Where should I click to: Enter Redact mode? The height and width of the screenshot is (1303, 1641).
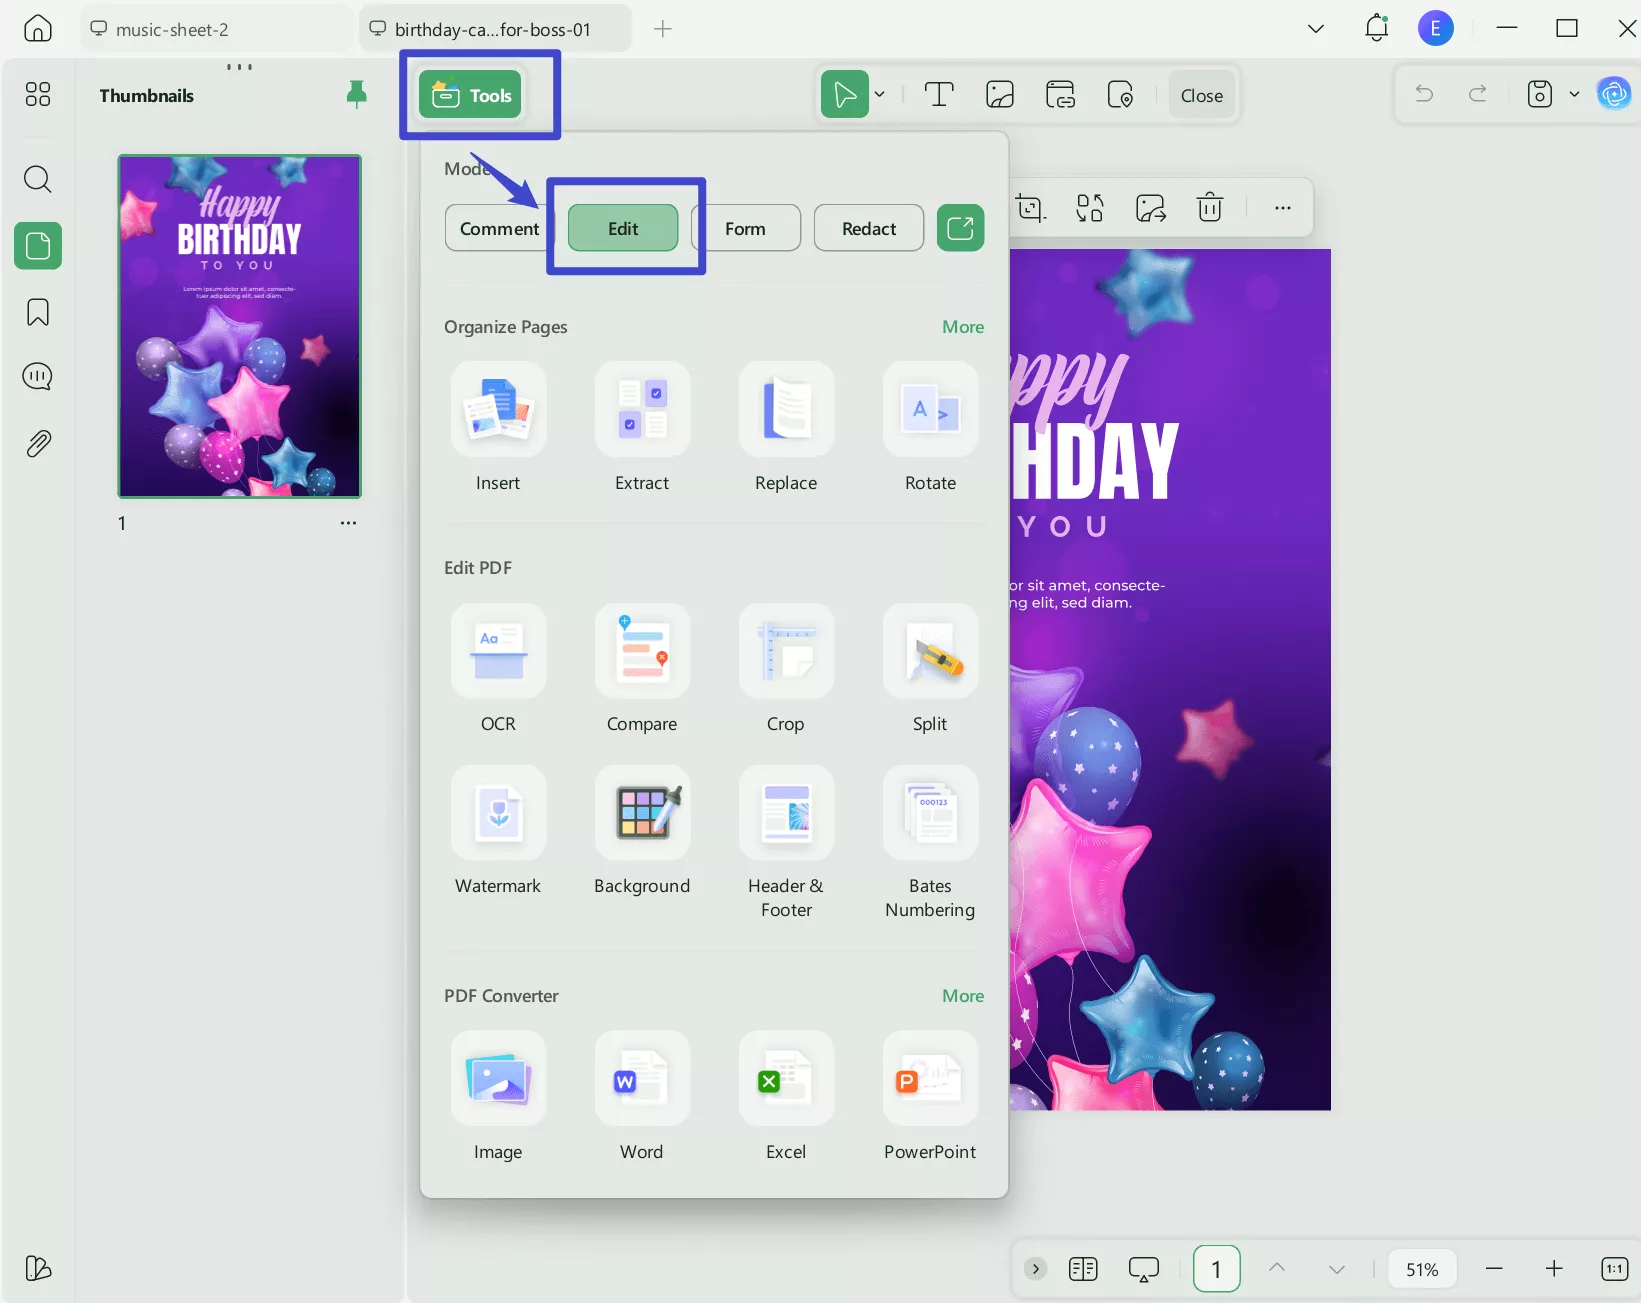[868, 227]
